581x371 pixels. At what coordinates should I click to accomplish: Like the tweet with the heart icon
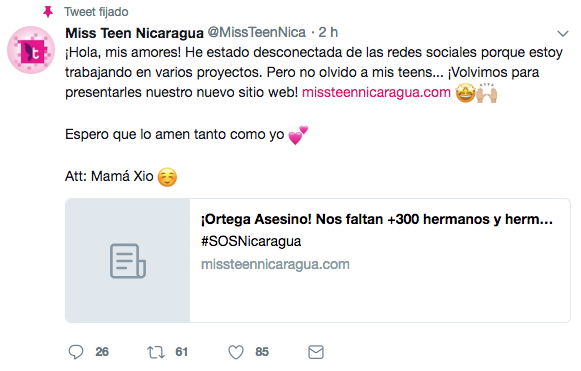coord(236,352)
